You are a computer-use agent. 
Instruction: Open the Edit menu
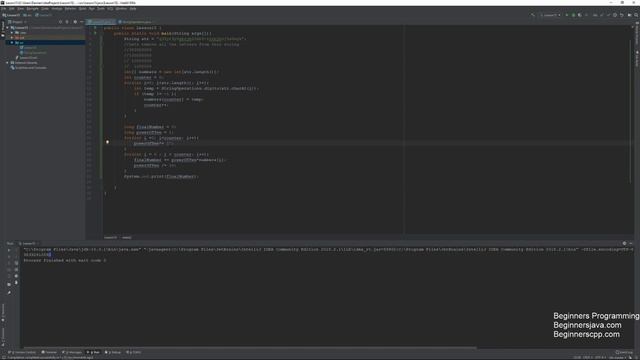11,9
